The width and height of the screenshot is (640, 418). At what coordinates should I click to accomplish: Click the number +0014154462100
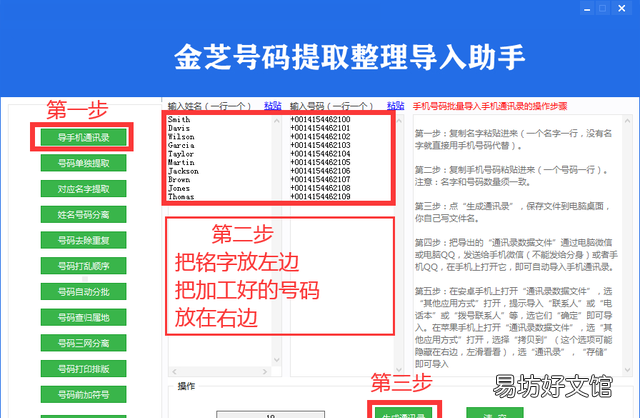pos(320,119)
